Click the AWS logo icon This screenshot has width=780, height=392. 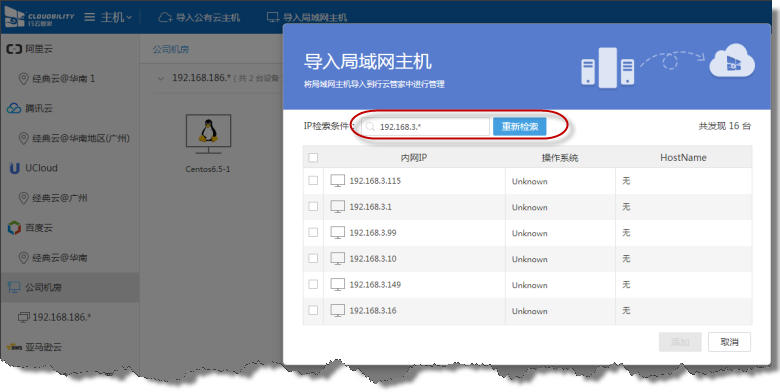[x=14, y=347]
